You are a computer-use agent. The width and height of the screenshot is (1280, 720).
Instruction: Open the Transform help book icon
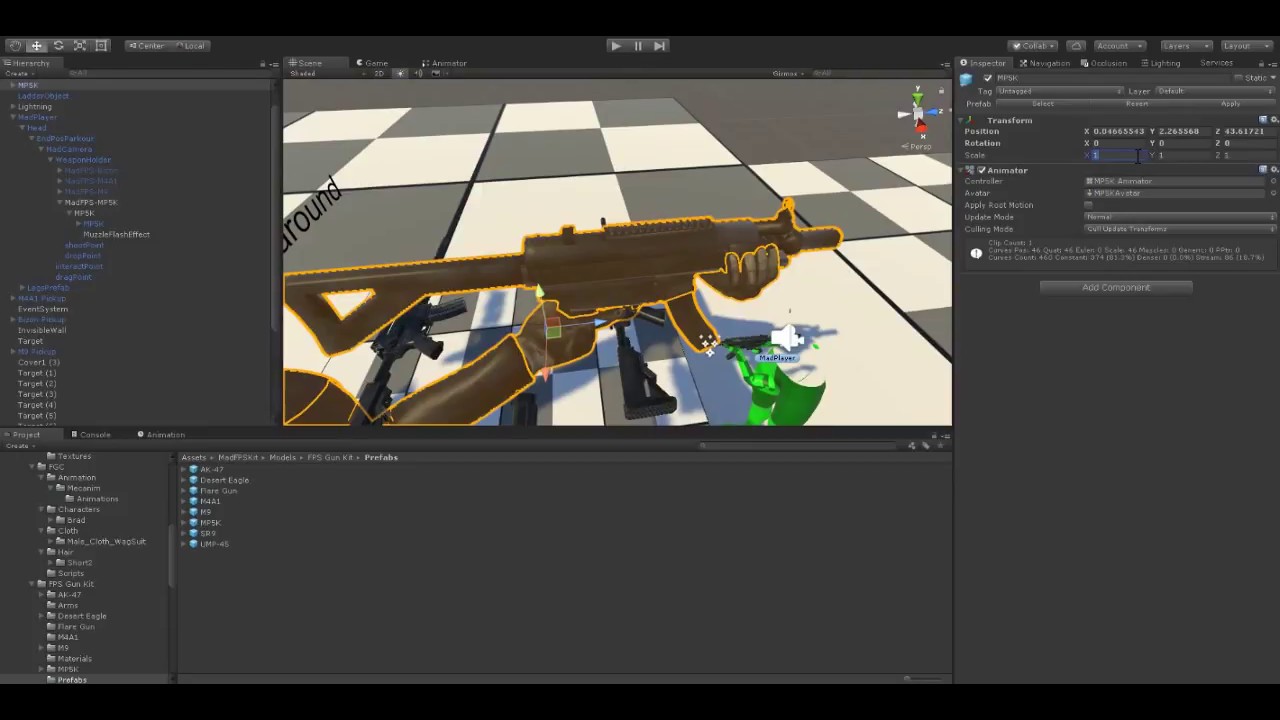[1263, 120]
